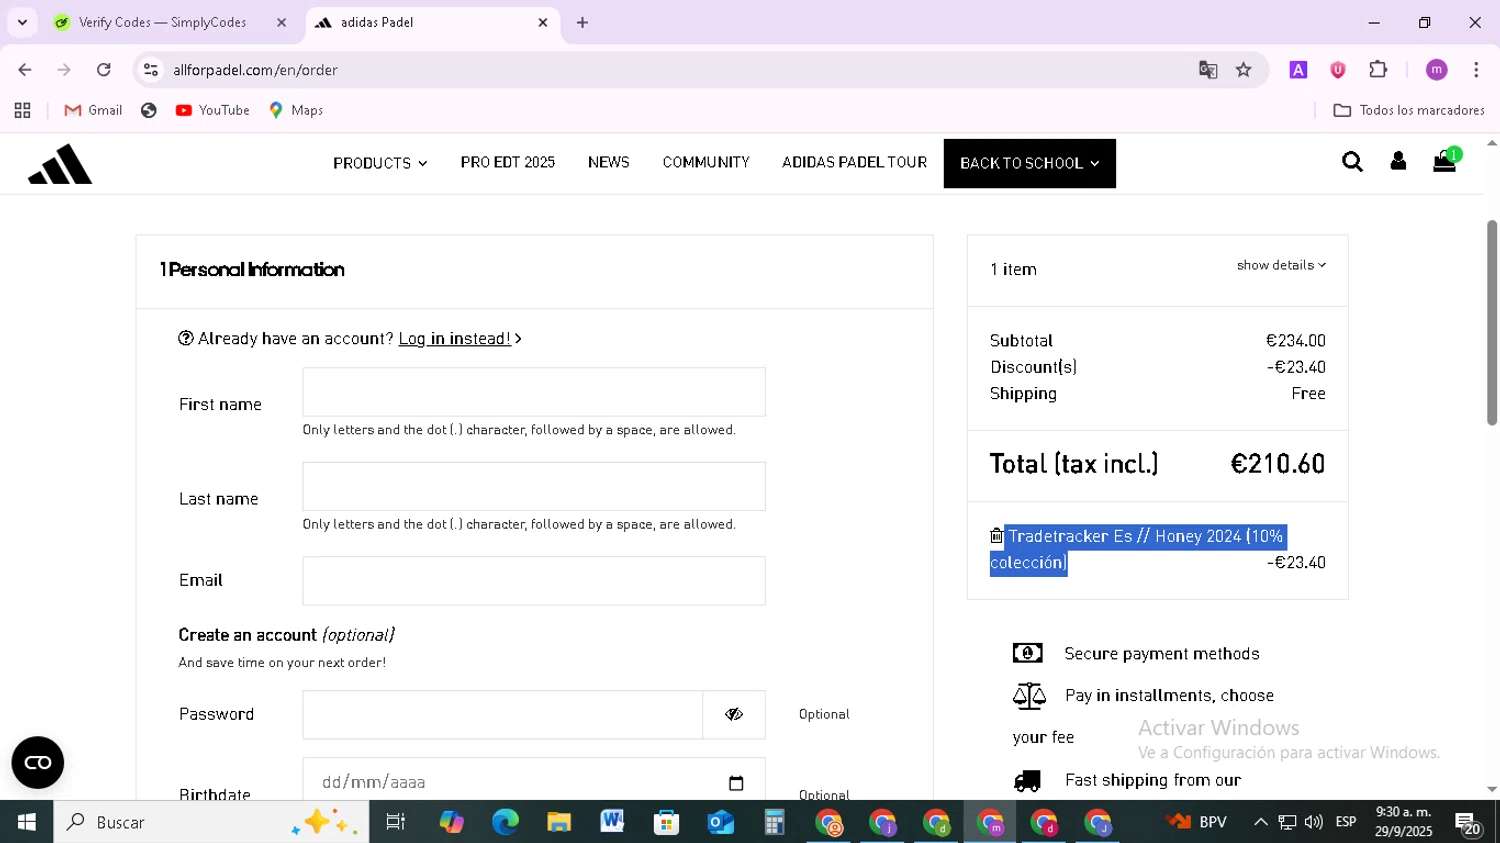
Task: Open Todos los marcadores folder
Action: 1409,111
